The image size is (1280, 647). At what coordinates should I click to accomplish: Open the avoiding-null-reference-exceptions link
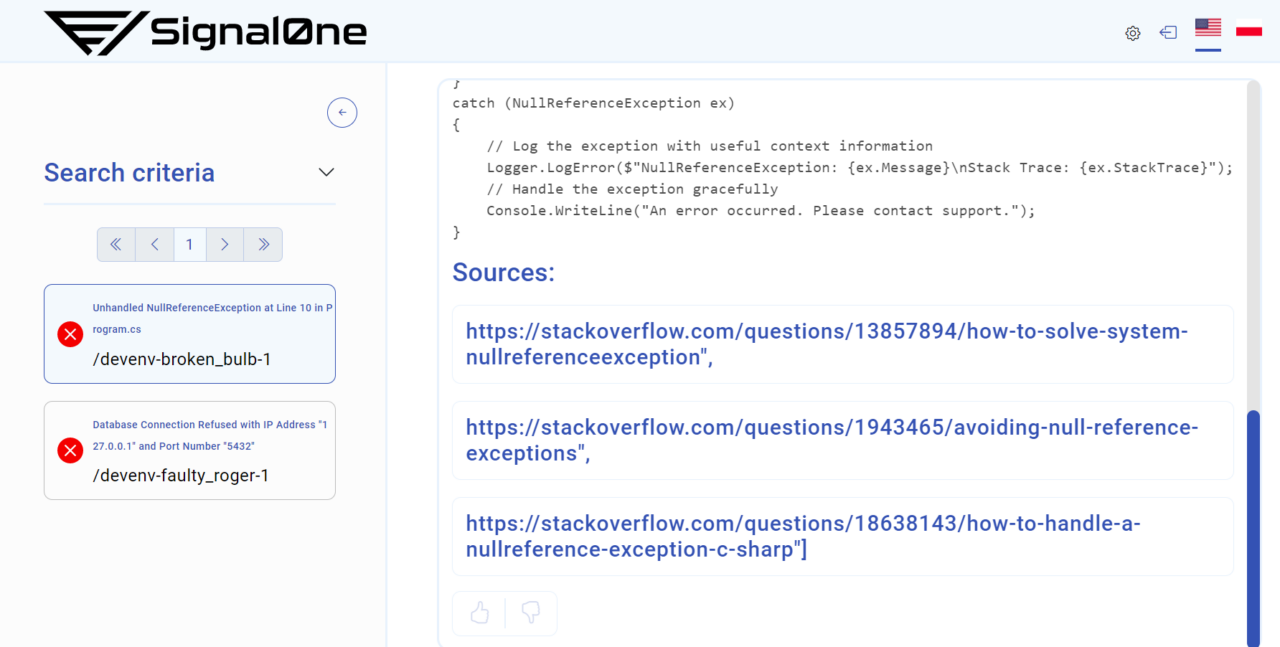tap(831, 440)
